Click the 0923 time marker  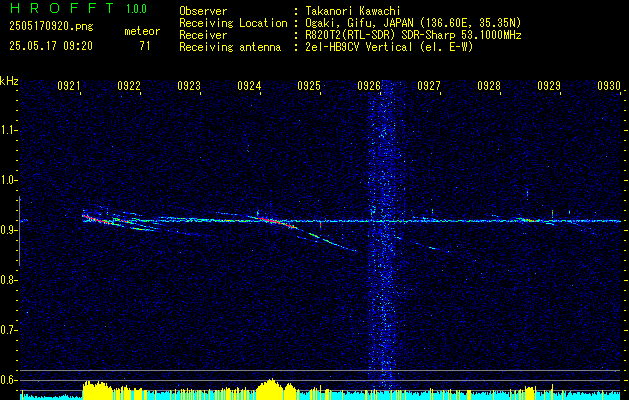[189, 85]
